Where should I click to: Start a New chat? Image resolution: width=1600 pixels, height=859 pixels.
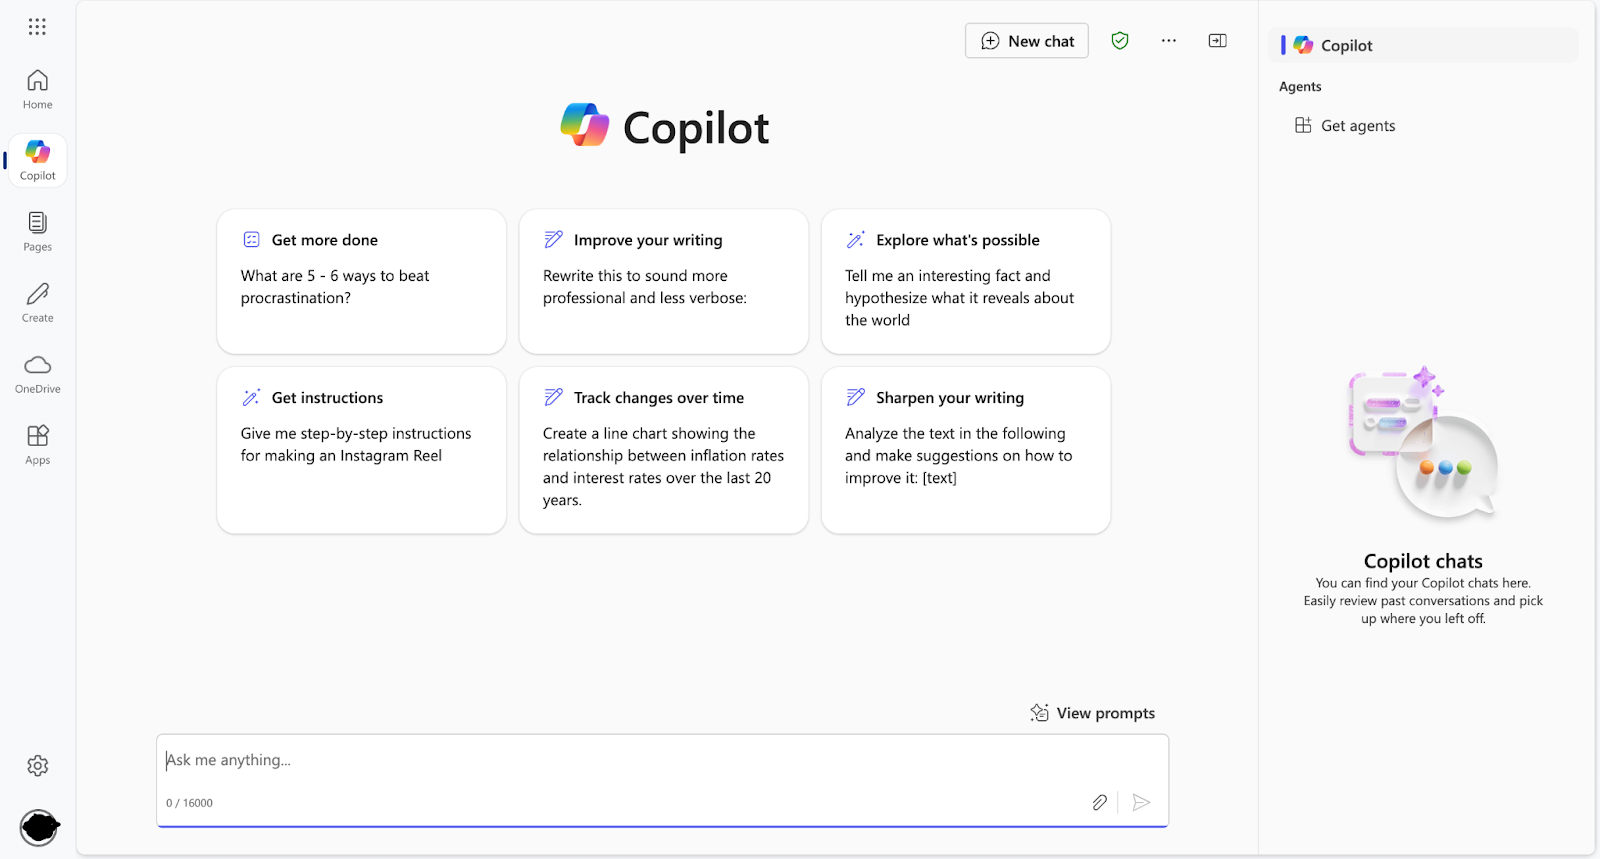point(1027,41)
